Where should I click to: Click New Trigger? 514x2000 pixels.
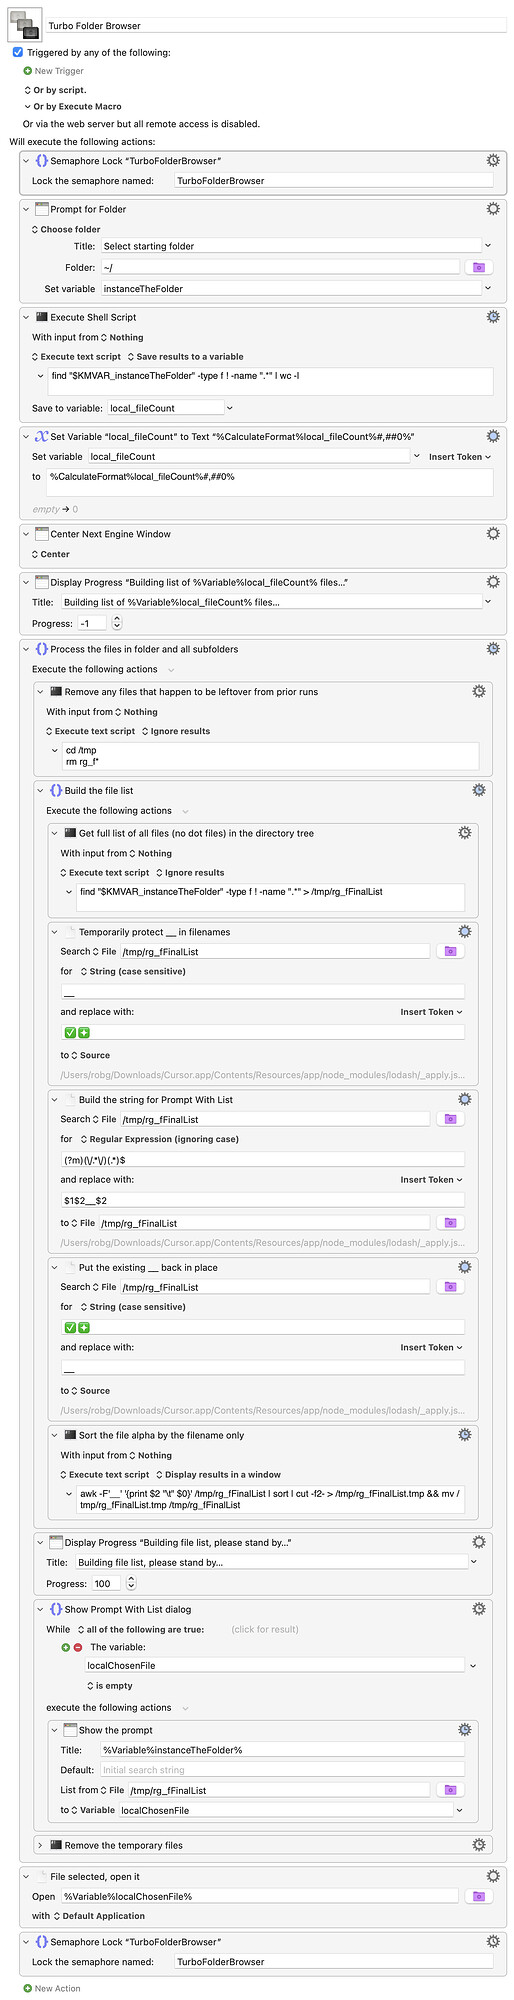pyautogui.click(x=53, y=71)
